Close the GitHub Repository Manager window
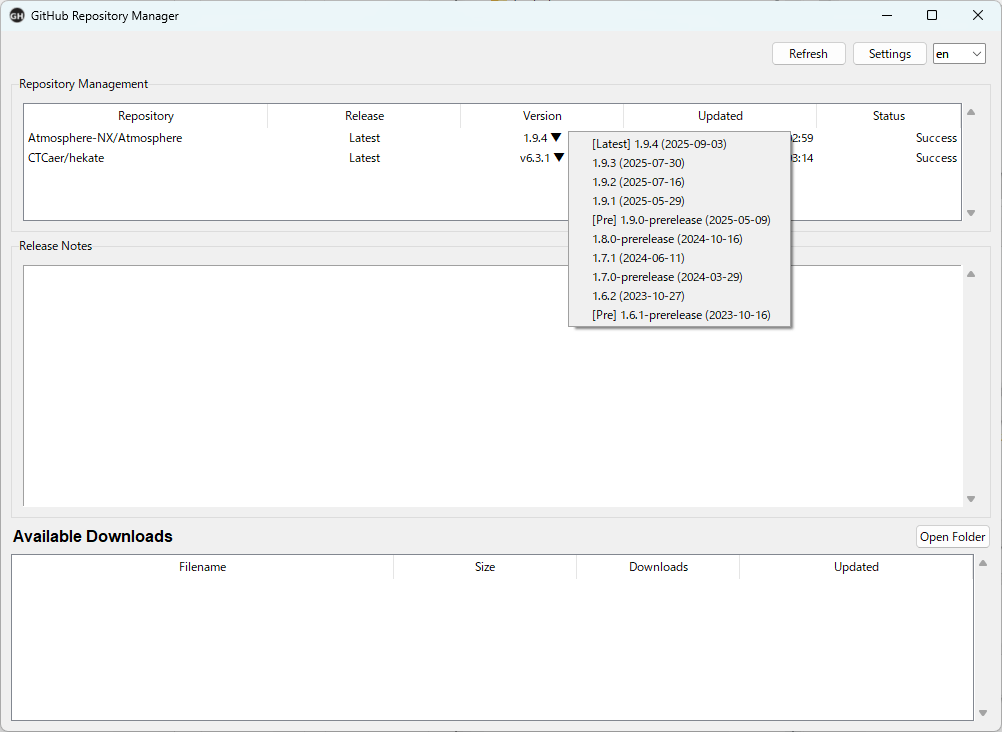Viewport: 1002px width, 732px height. (x=978, y=15)
